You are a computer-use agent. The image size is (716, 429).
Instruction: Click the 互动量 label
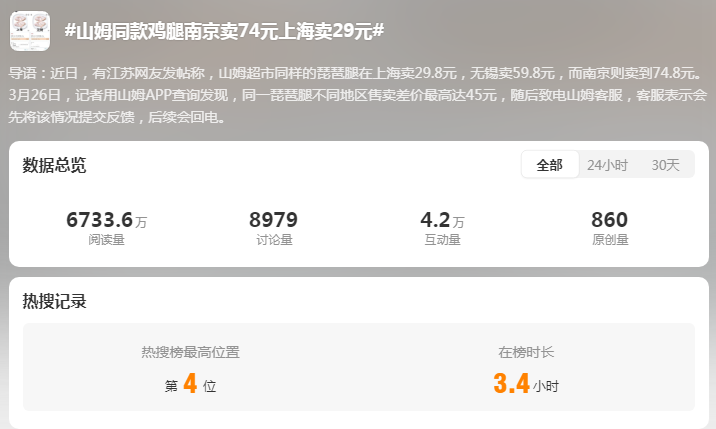[x=442, y=240]
